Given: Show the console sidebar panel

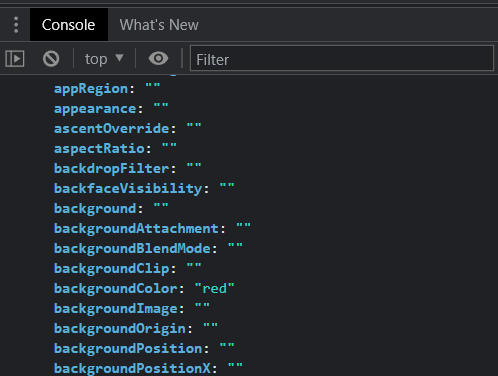Looking at the screenshot, I should point(15,59).
